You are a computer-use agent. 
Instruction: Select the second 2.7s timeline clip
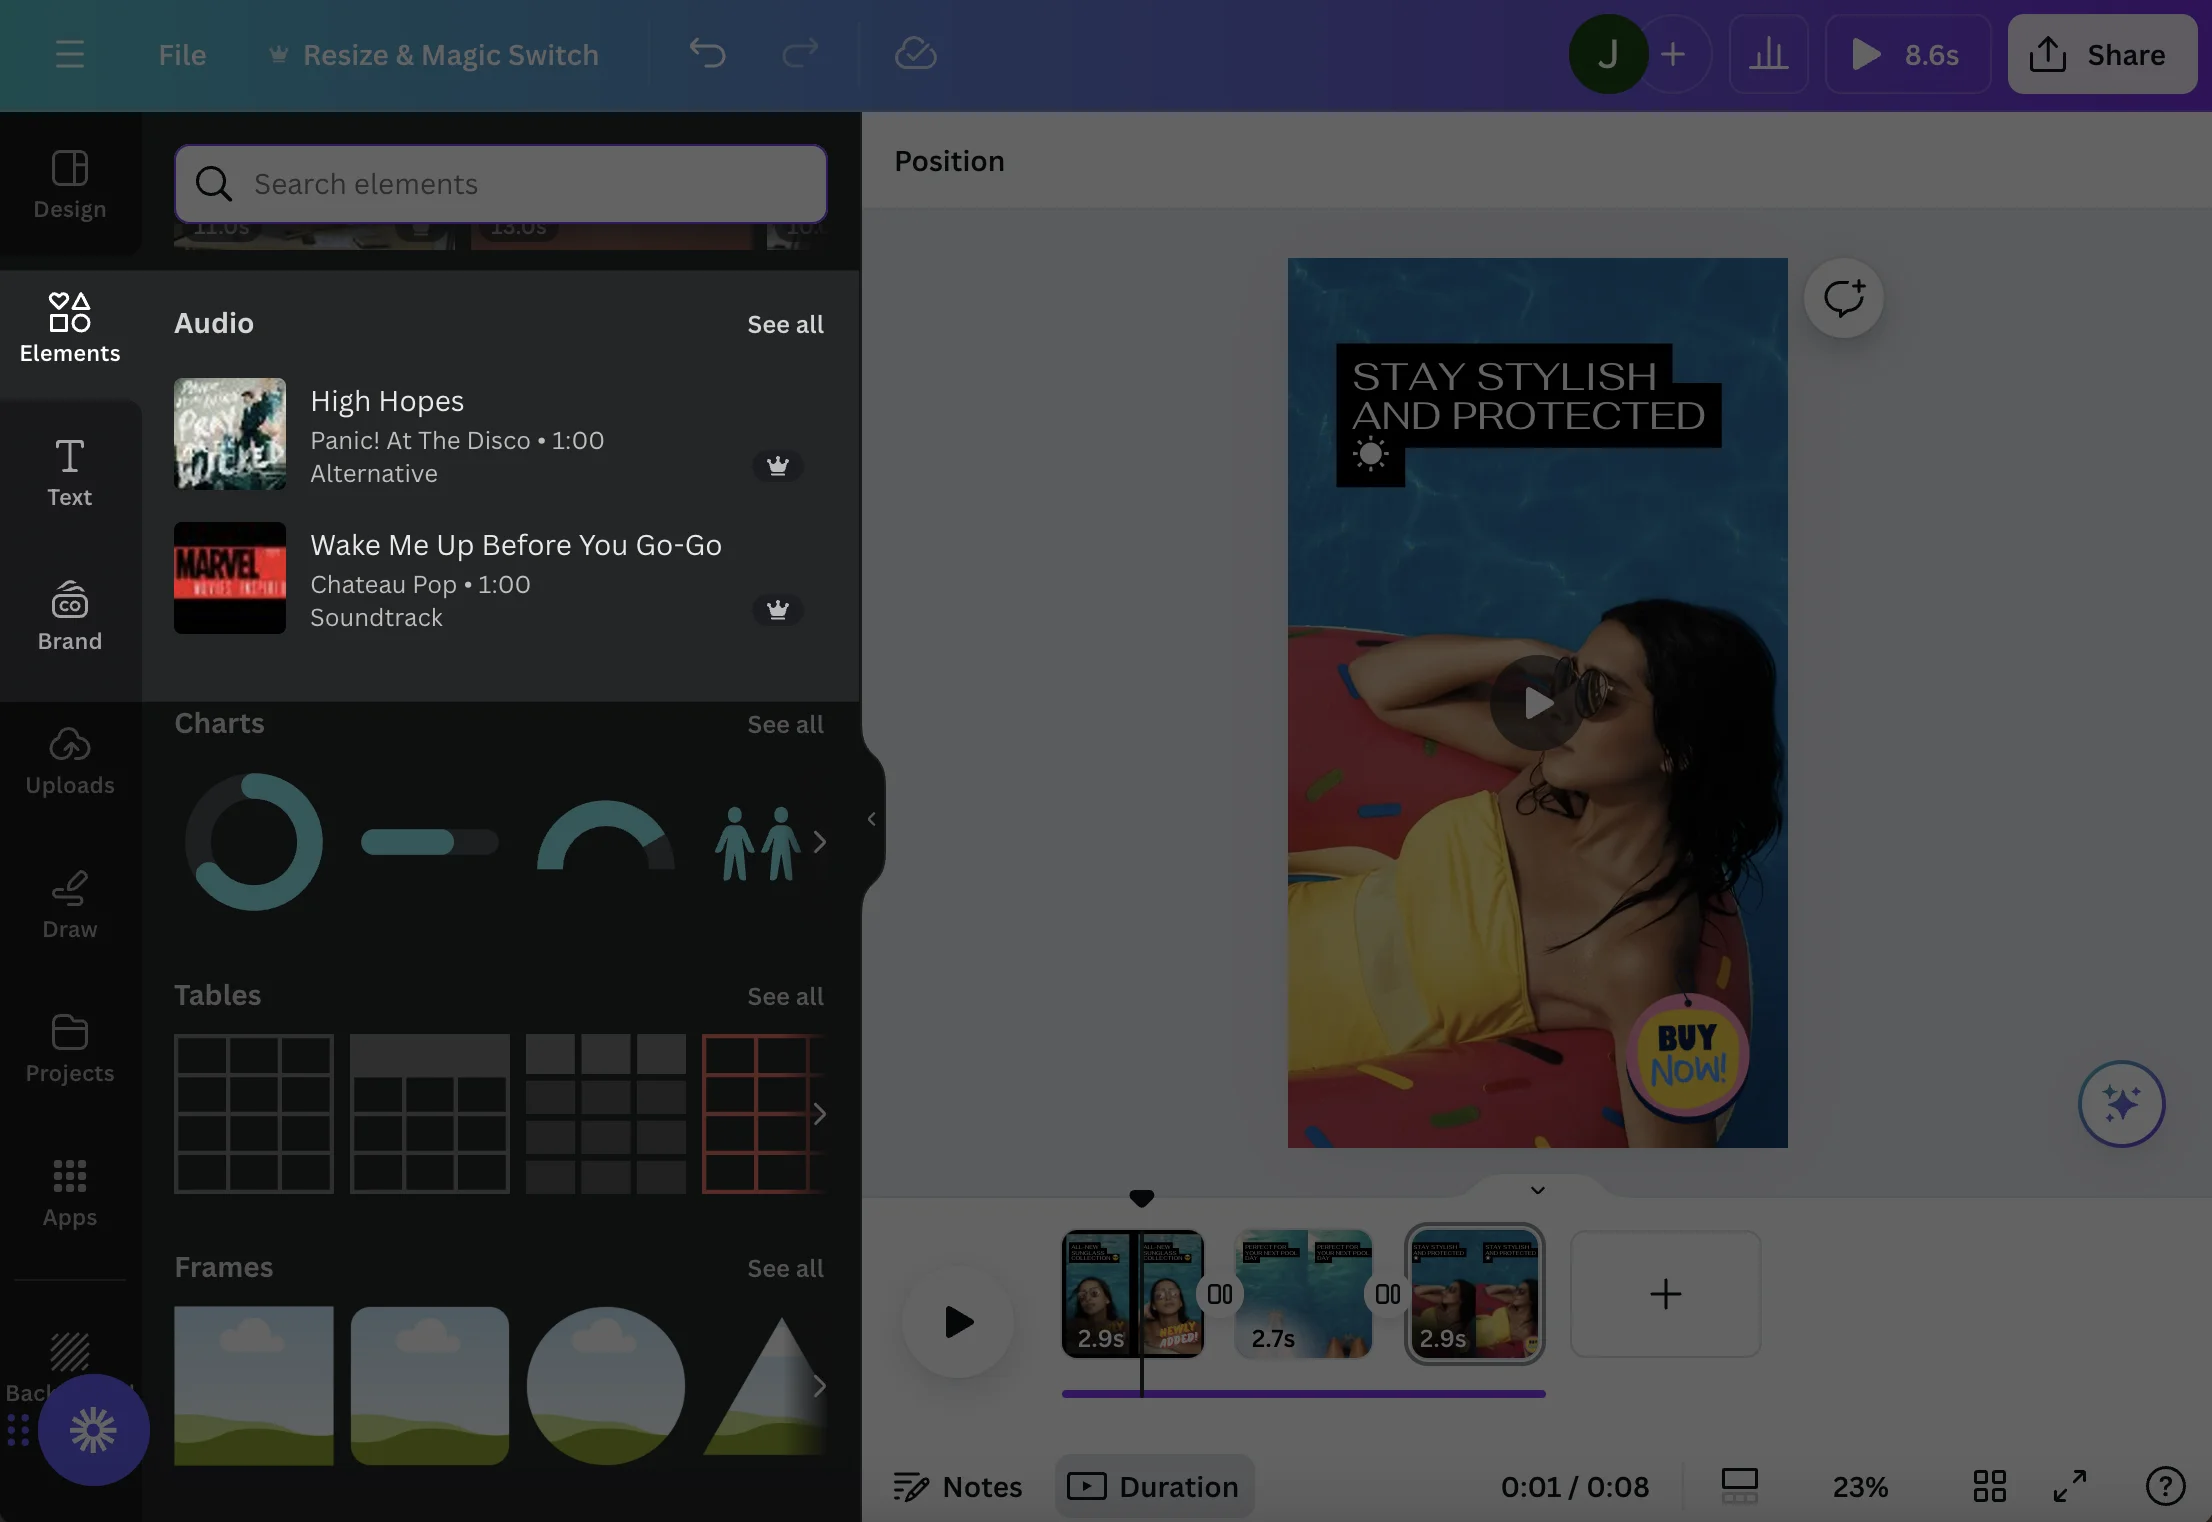[x=1303, y=1294]
